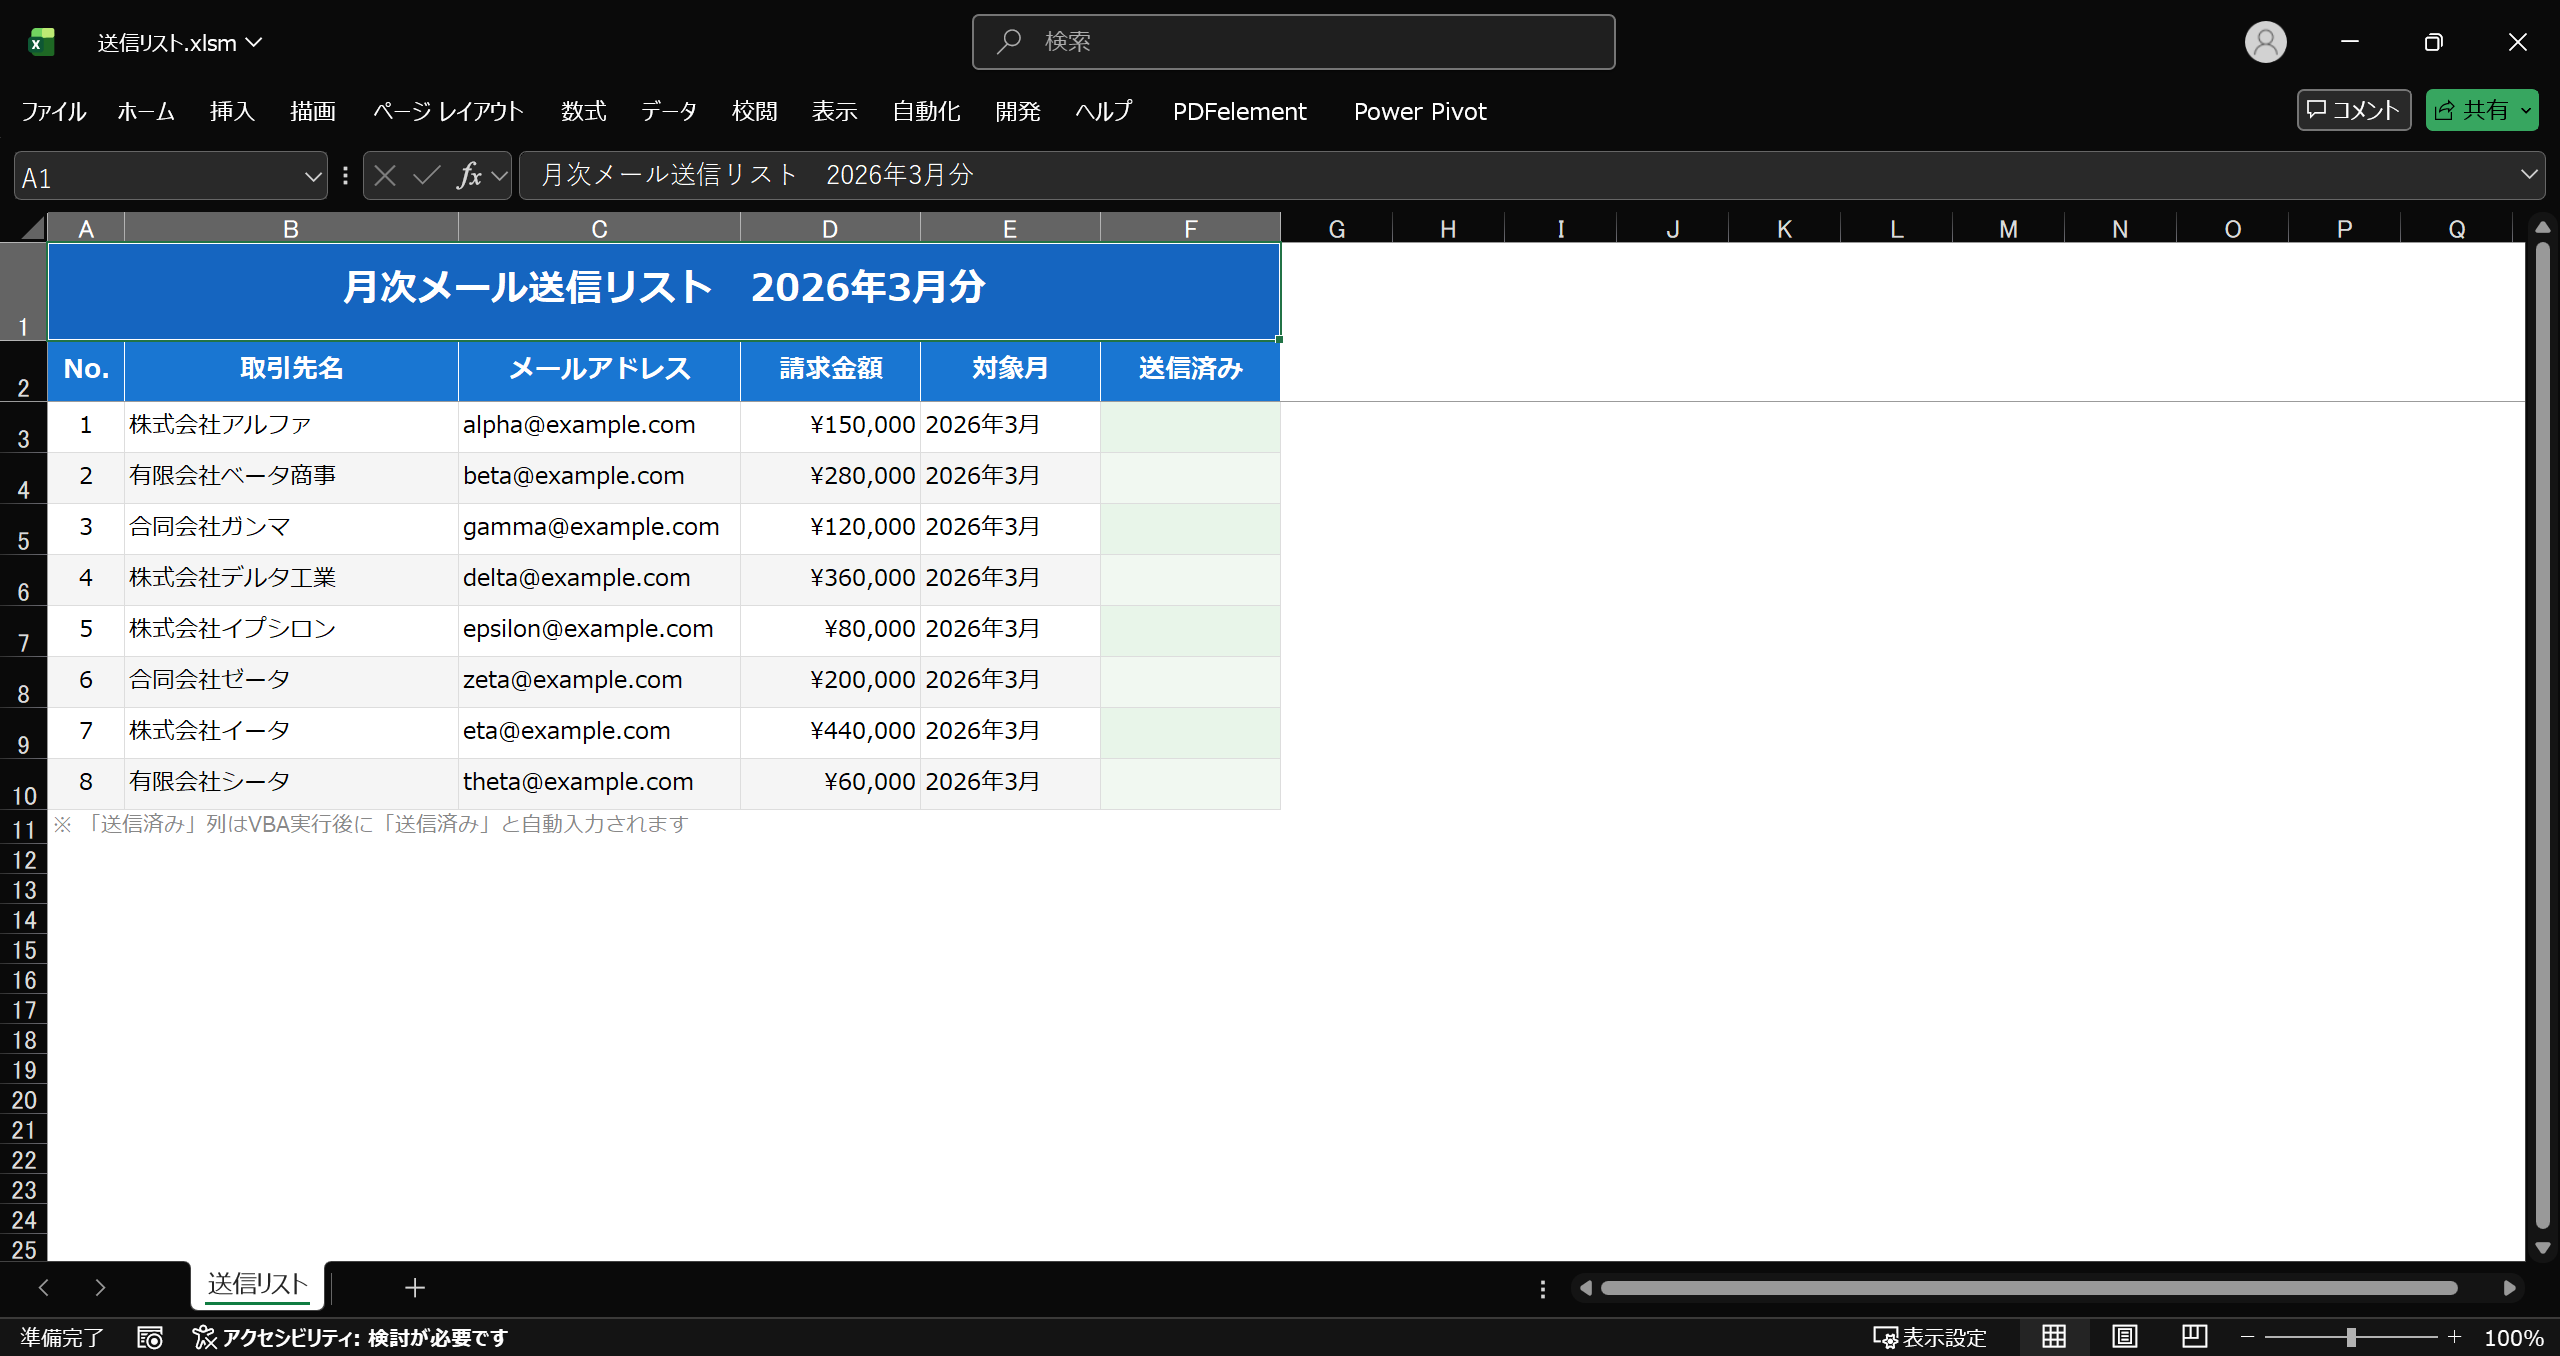Expand the formula bar chevron

2529,175
